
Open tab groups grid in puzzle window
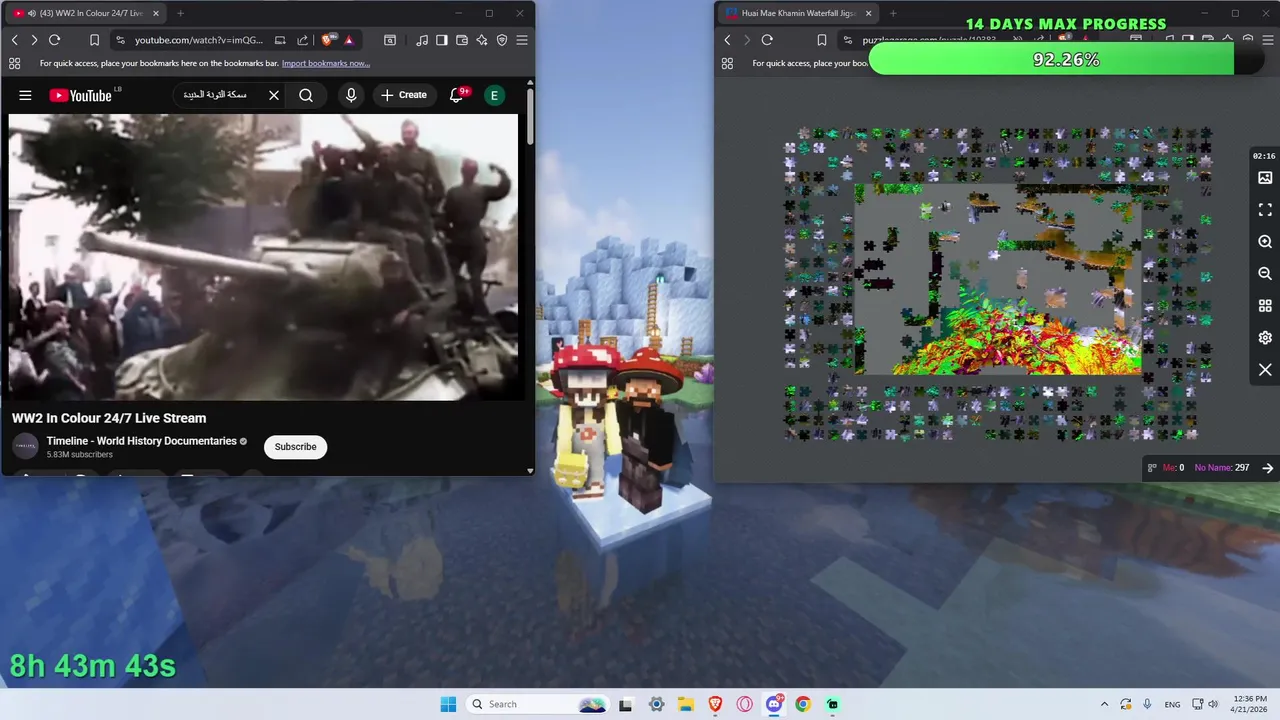tap(727, 63)
